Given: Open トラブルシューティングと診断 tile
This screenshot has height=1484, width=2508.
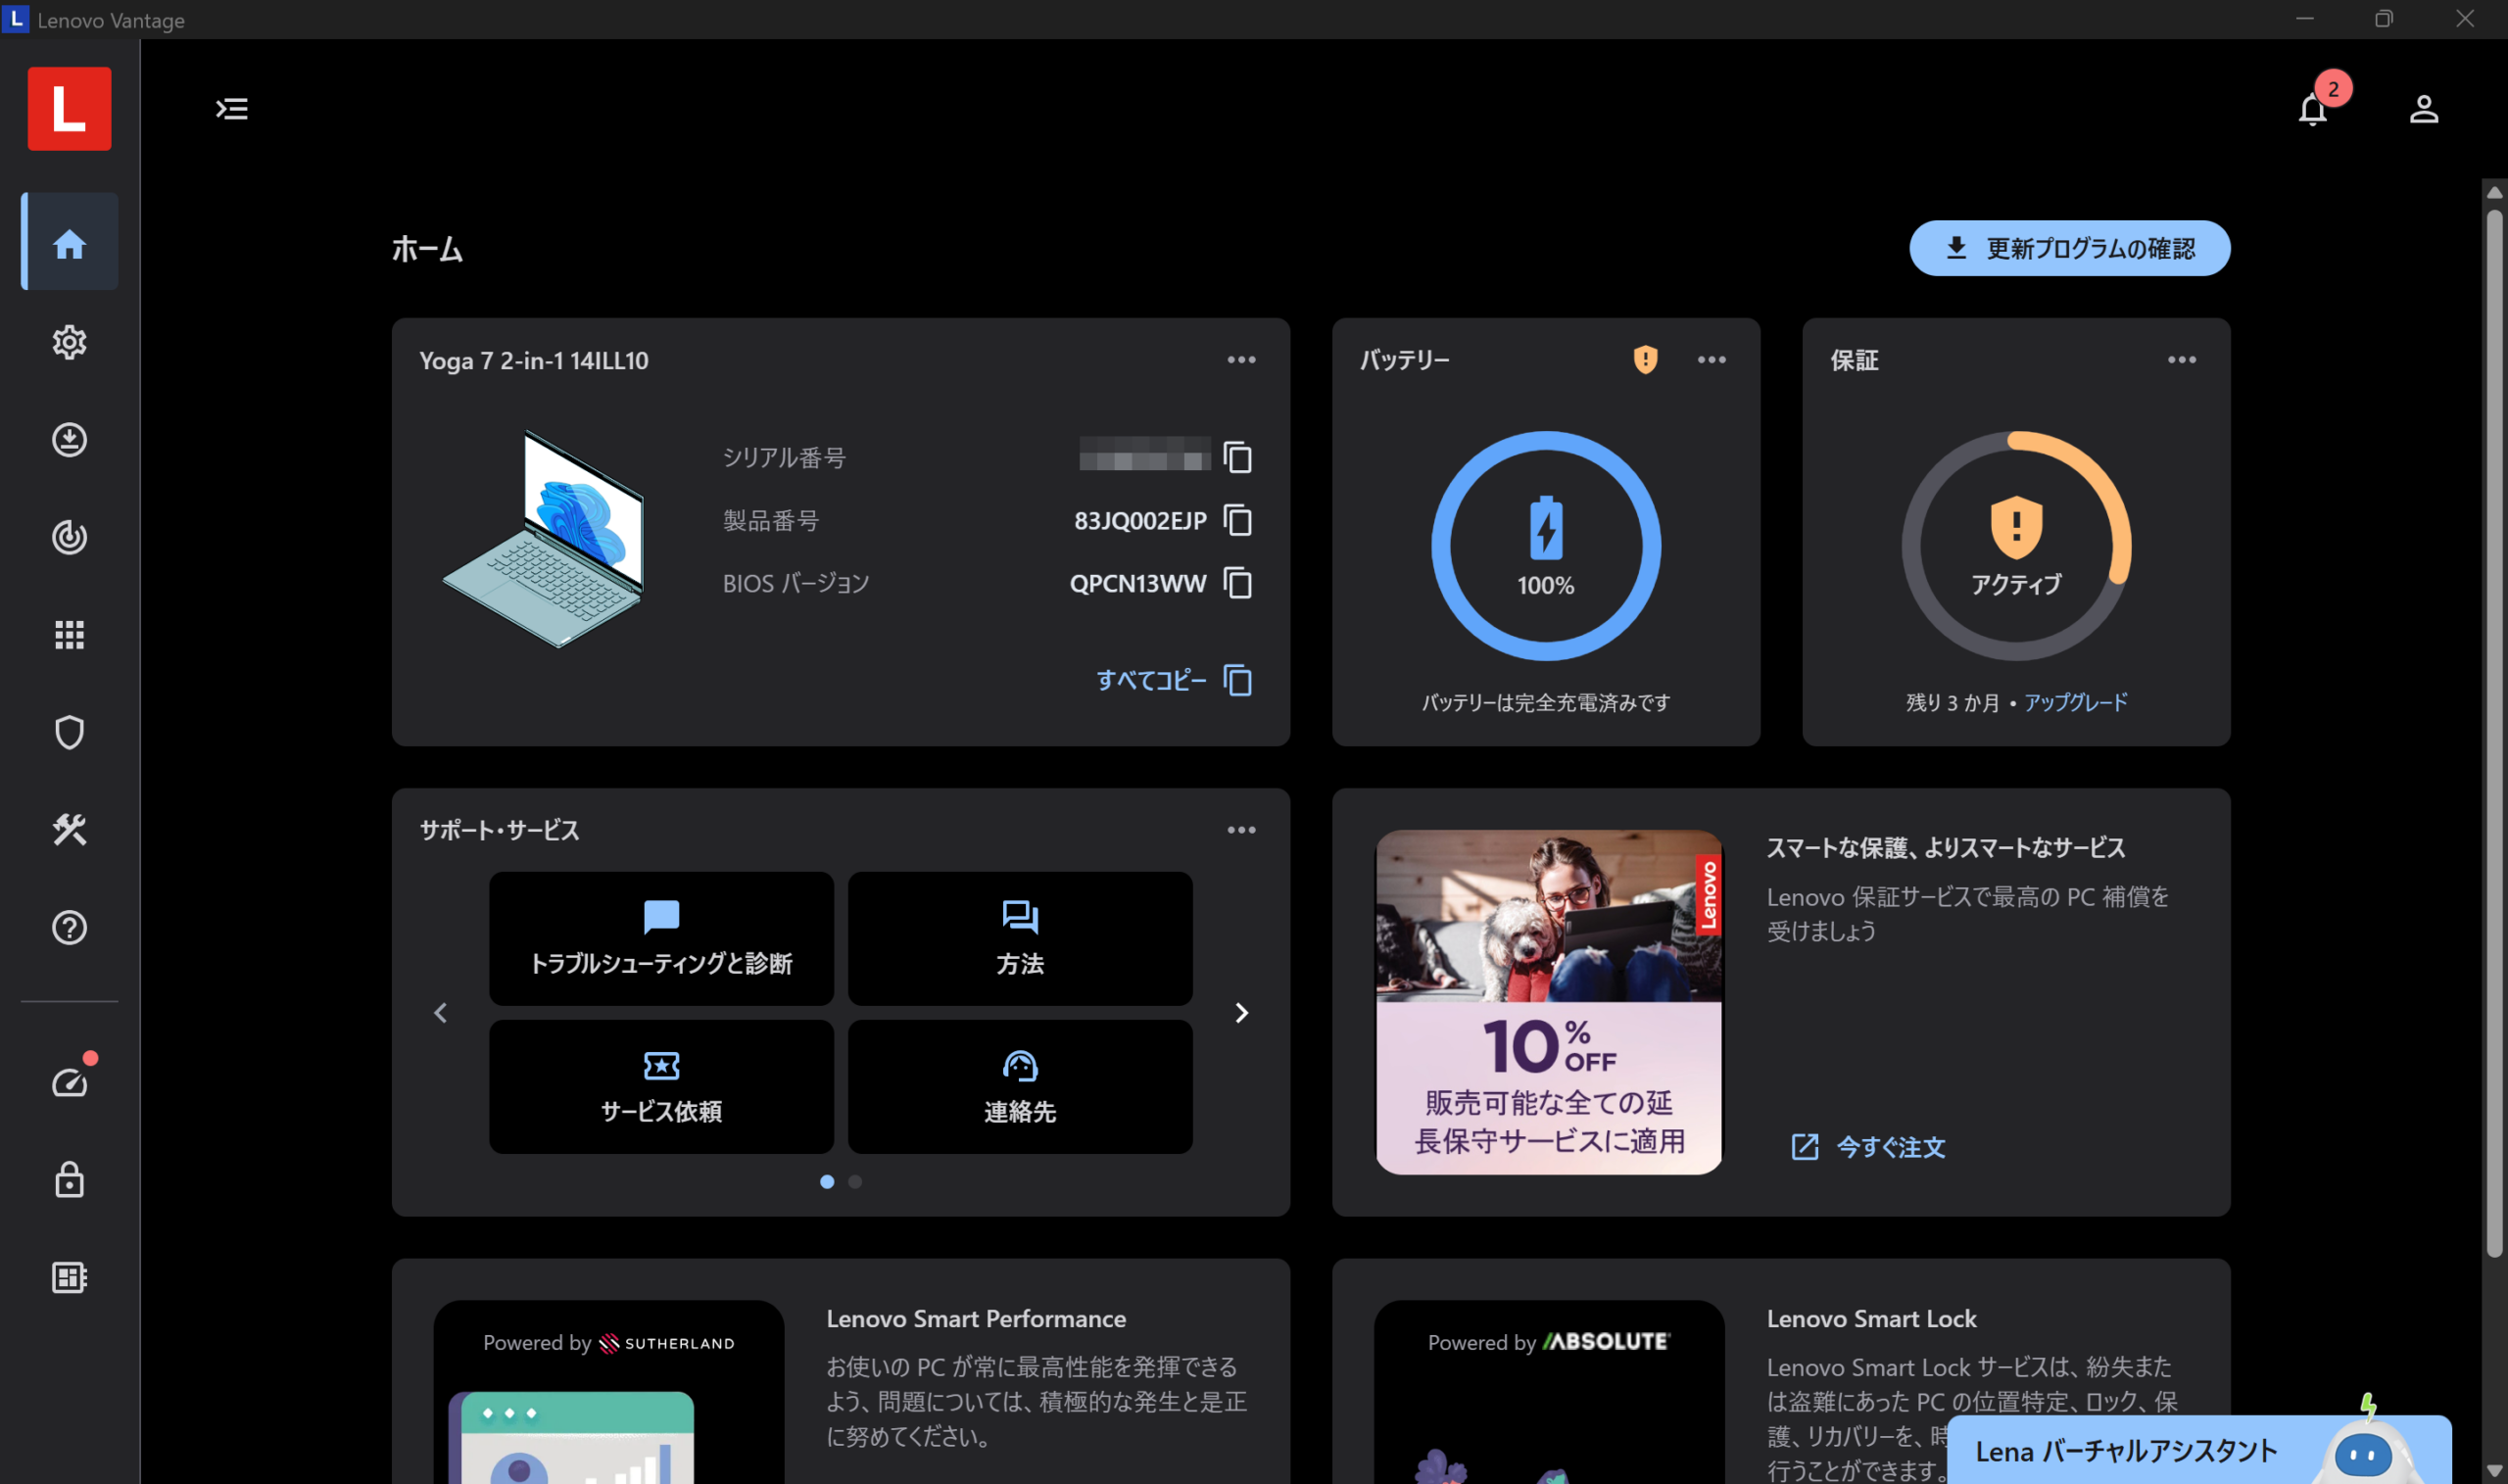Looking at the screenshot, I should [661, 938].
